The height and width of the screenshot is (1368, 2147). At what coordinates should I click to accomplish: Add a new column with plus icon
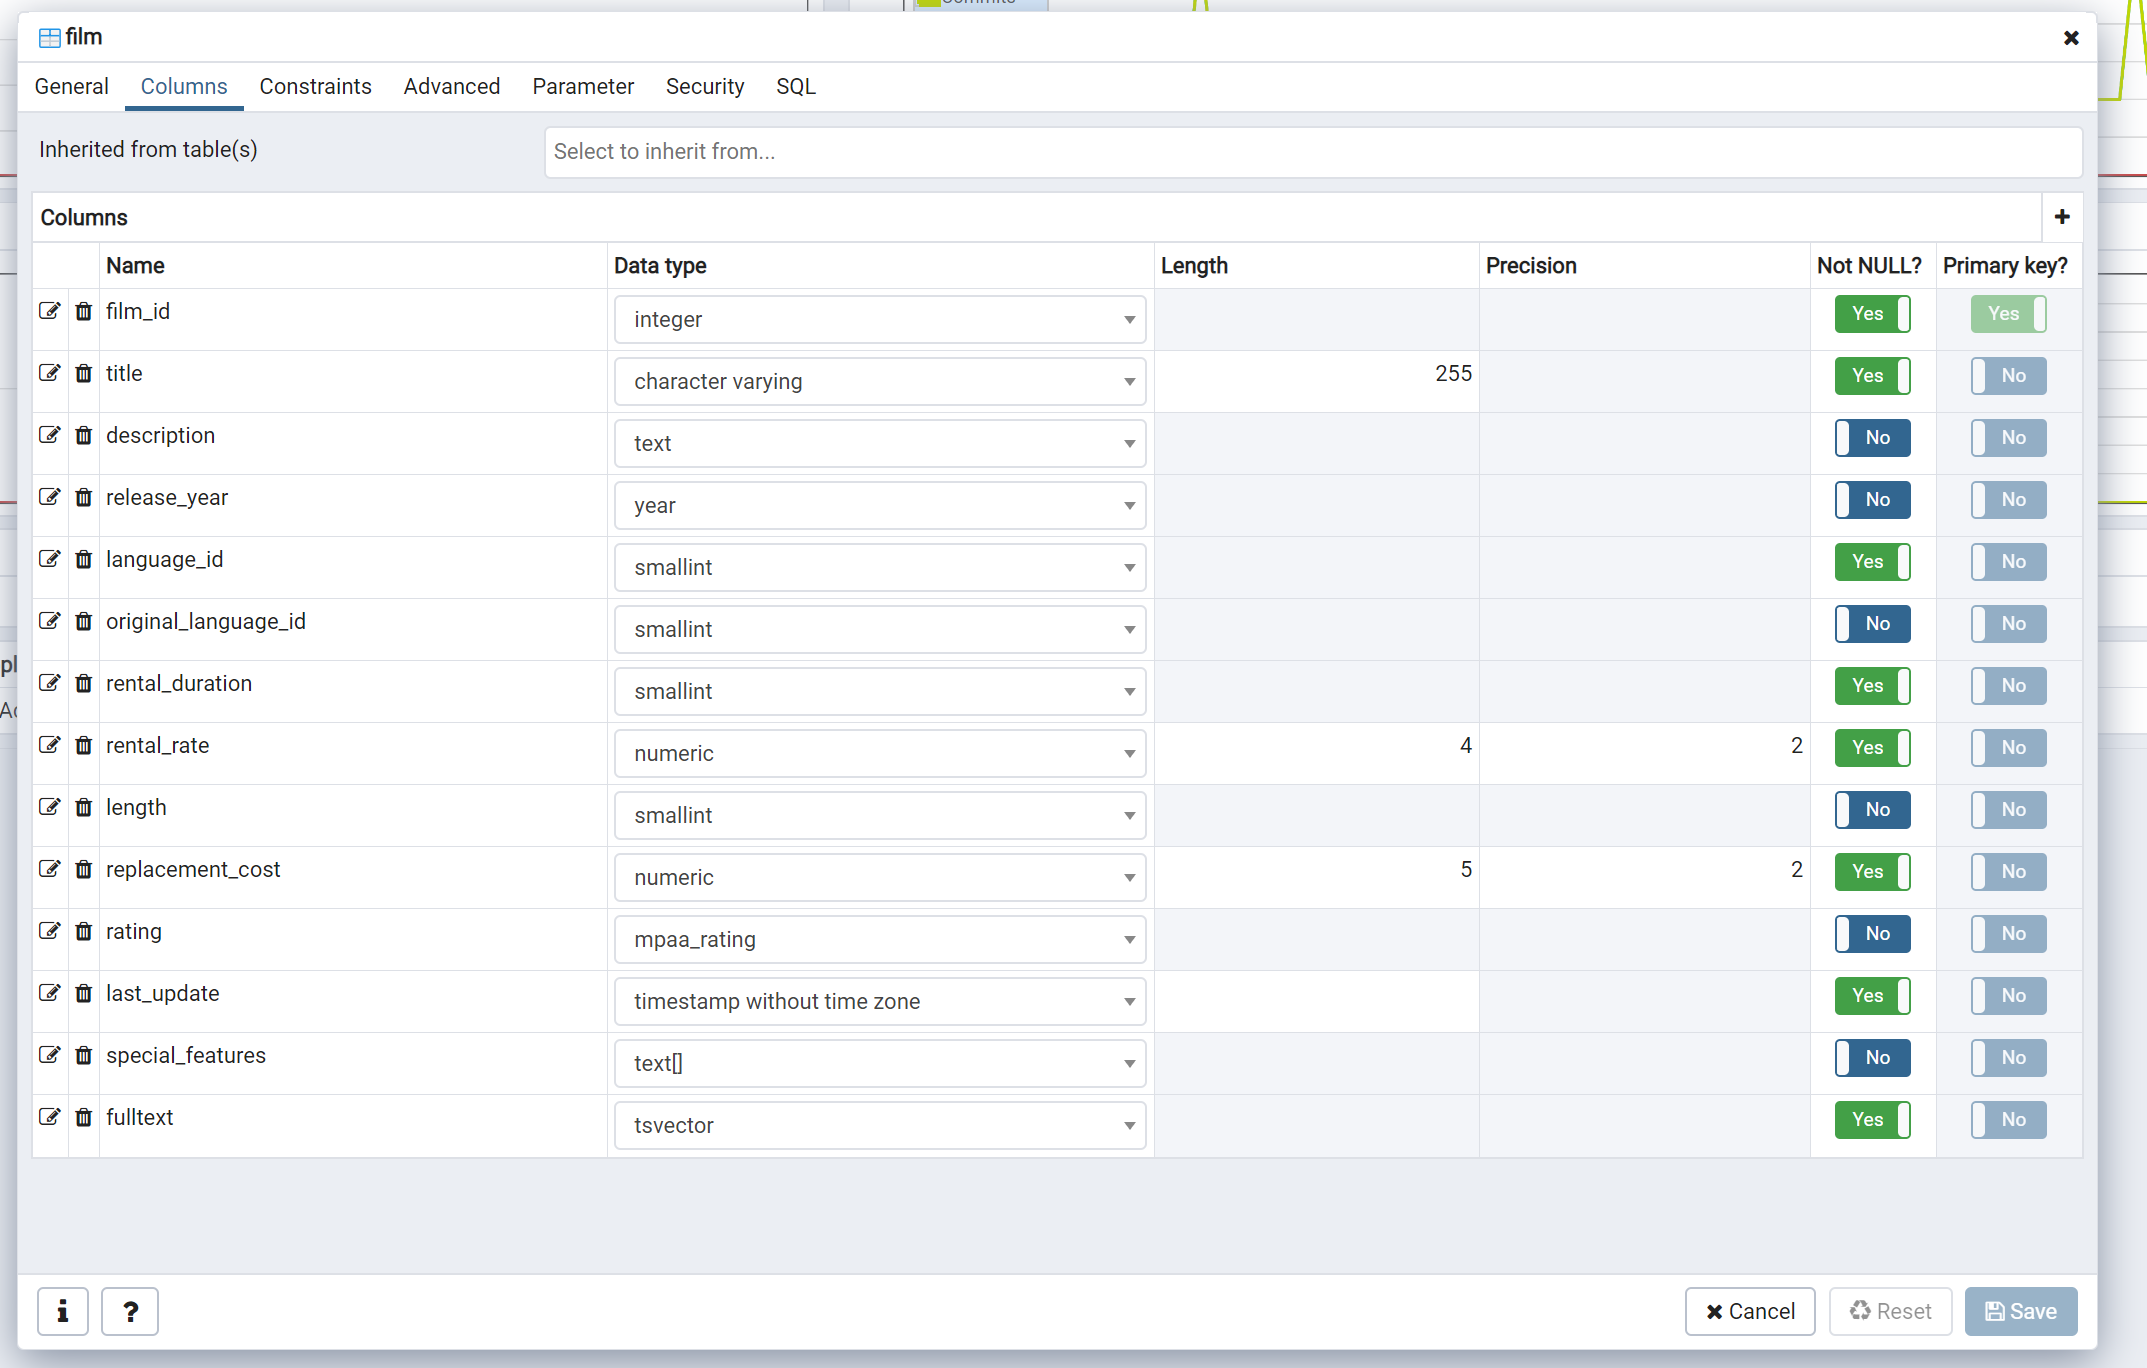pyautogui.click(x=2061, y=217)
